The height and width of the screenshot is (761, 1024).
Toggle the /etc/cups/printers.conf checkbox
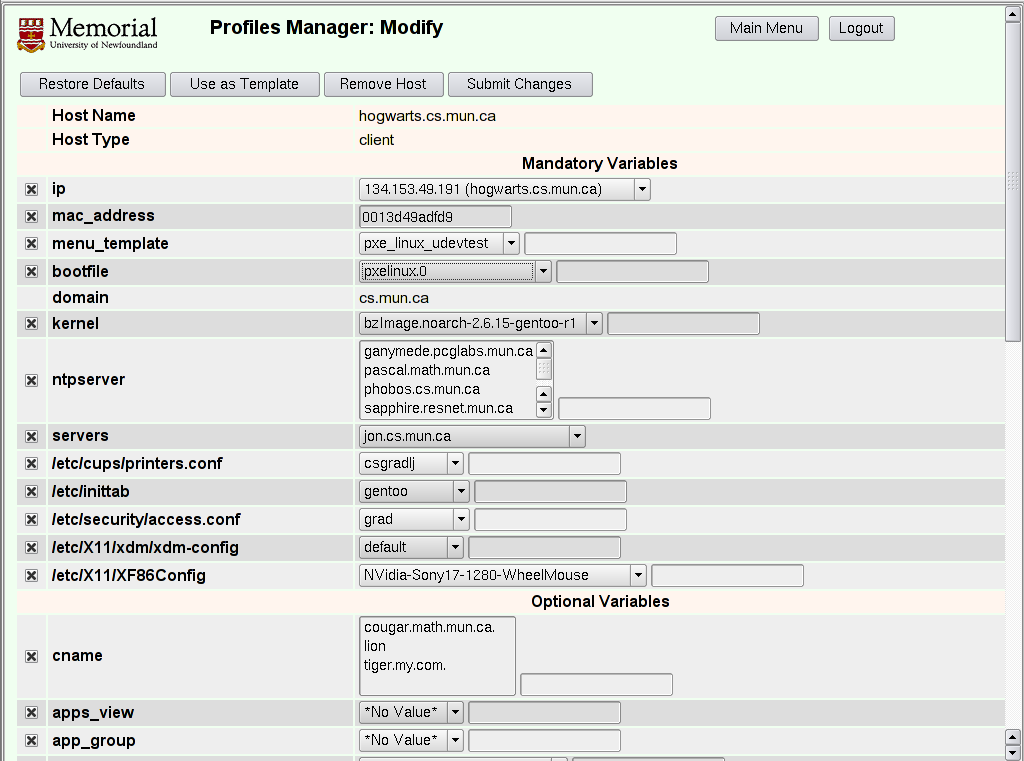click(x=31, y=464)
